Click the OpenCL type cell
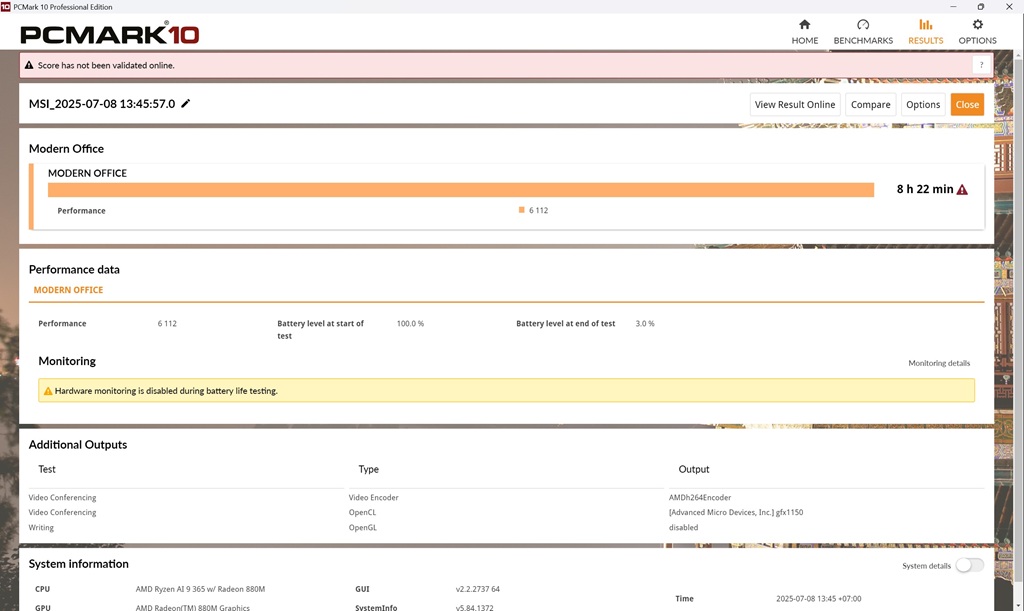1024x611 pixels. point(362,512)
